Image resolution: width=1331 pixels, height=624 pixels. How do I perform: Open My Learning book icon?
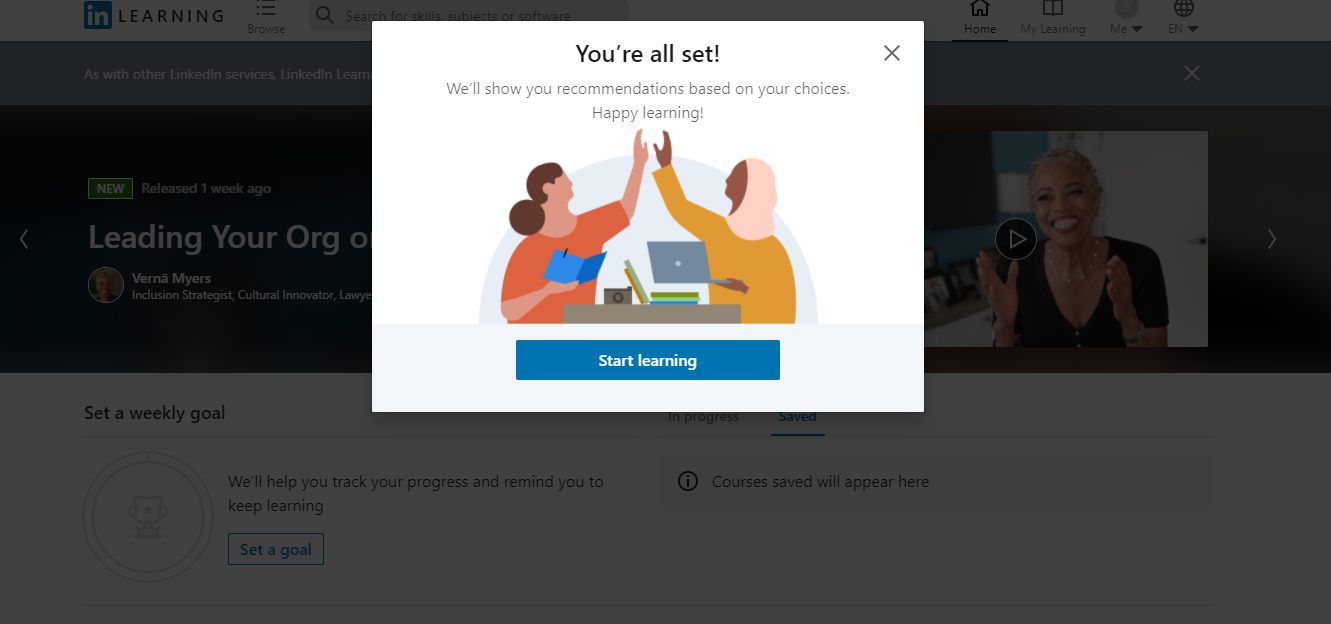[1052, 9]
